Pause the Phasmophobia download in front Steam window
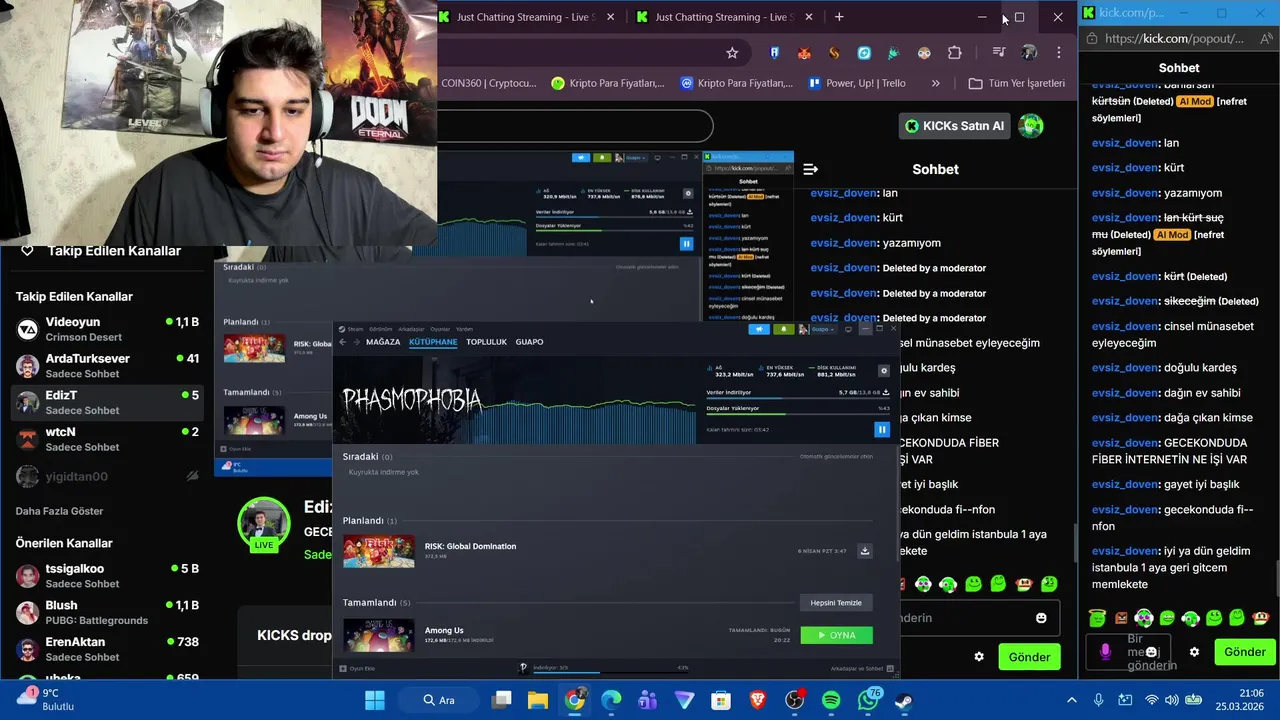This screenshot has height=720, width=1280. coord(881,429)
